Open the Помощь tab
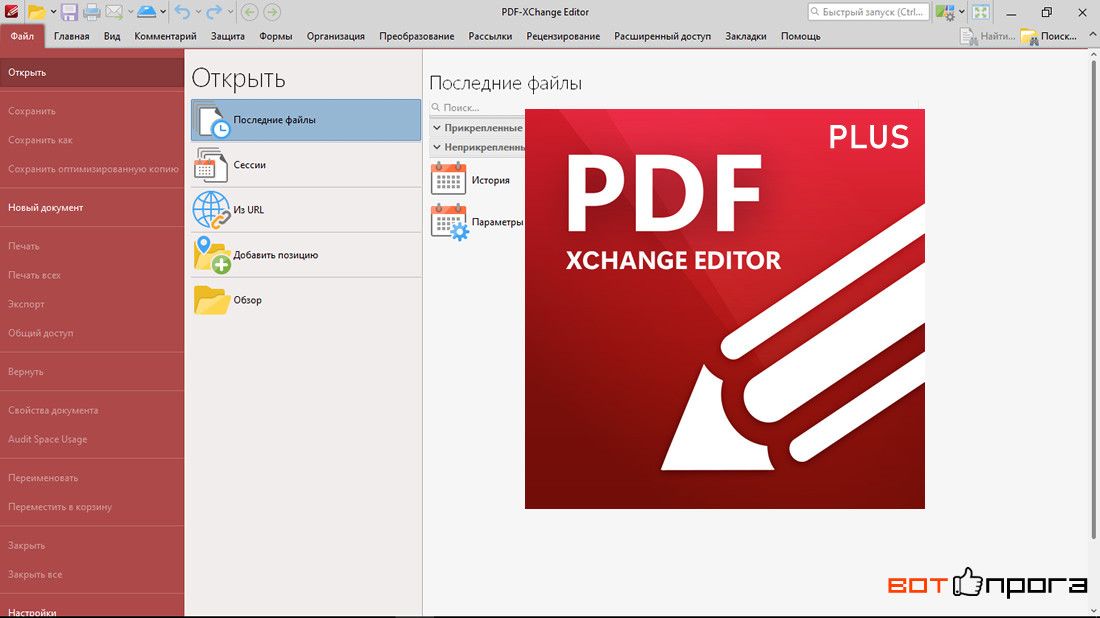The height and width of the screenshot is (618, 1100). (x=800, y=36)
